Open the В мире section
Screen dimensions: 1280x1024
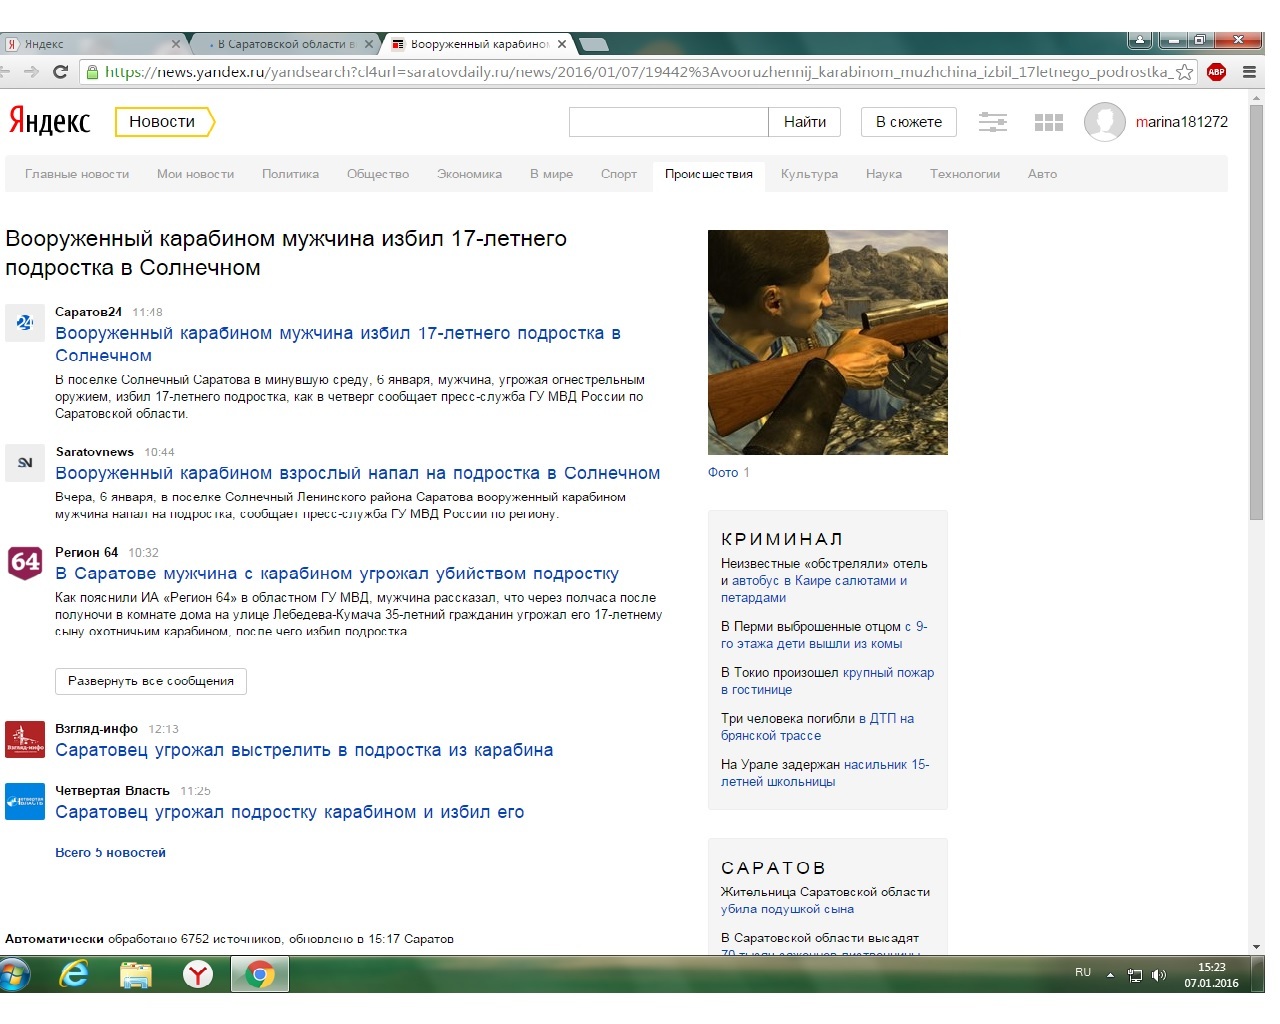pyautogui.click(x=551, y=174)
